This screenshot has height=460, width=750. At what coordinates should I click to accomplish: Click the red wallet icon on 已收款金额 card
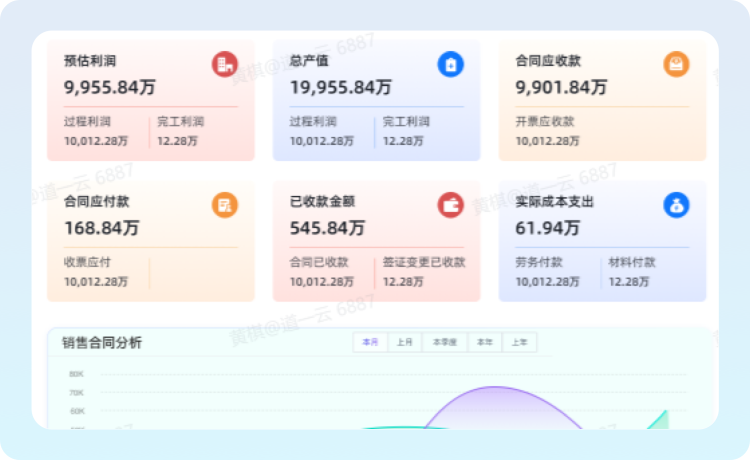point(450,205)
